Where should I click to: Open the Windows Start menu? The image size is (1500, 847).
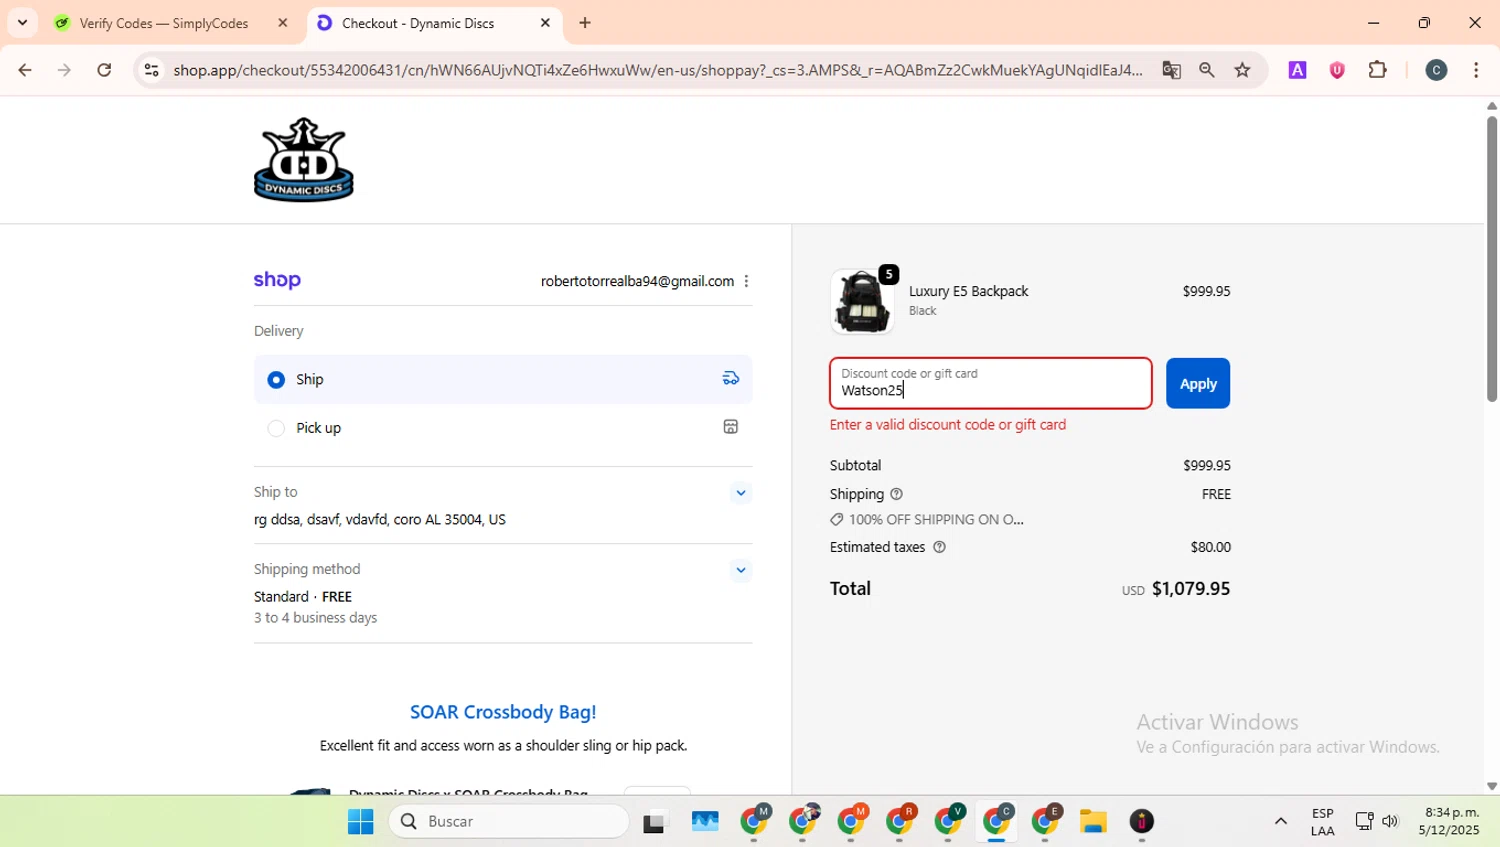(x=360, y=822)
